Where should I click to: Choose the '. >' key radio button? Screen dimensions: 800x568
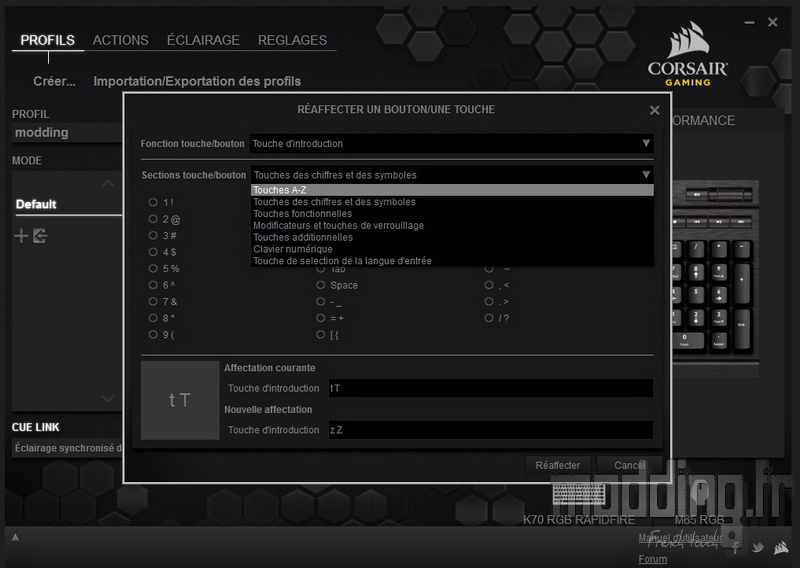[489, 302]
